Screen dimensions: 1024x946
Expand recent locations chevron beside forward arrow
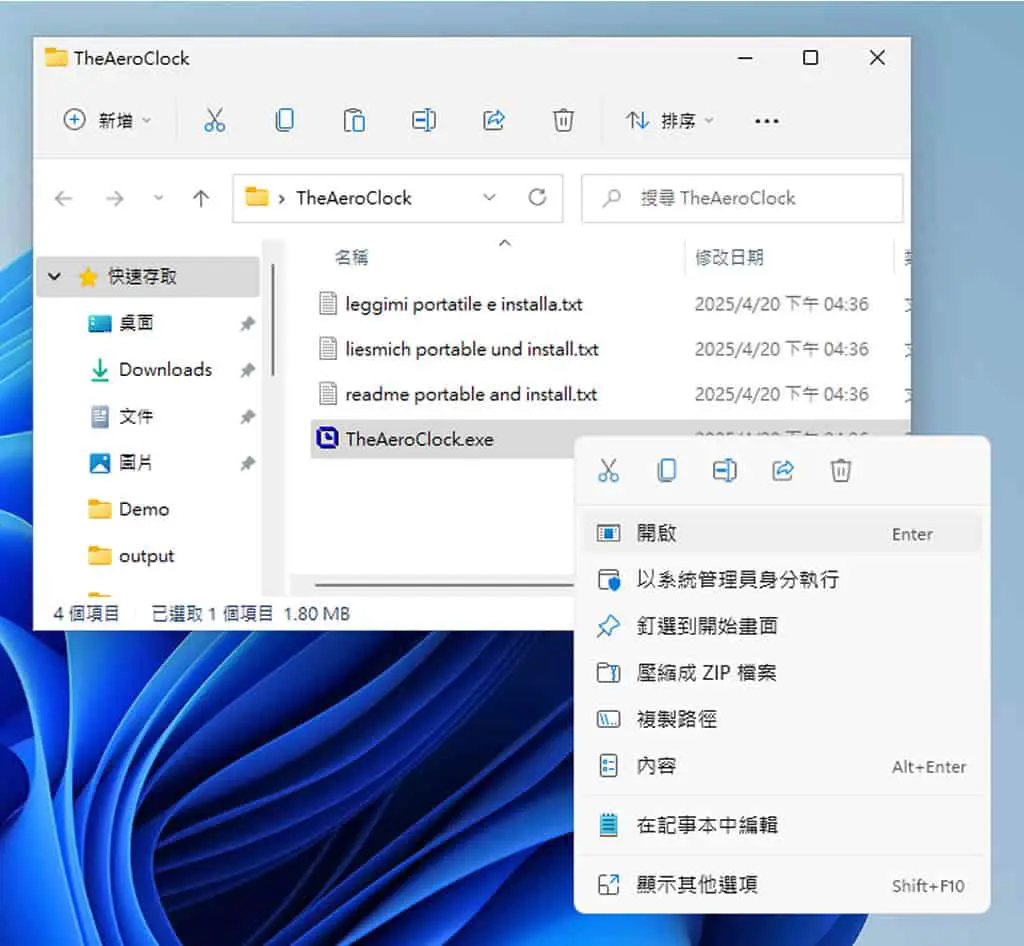point(158,197)
